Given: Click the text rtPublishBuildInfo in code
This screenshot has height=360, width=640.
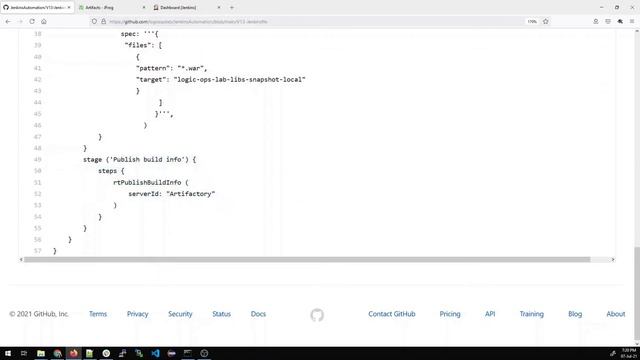Looking at the screenshot, I should (147, 182).
